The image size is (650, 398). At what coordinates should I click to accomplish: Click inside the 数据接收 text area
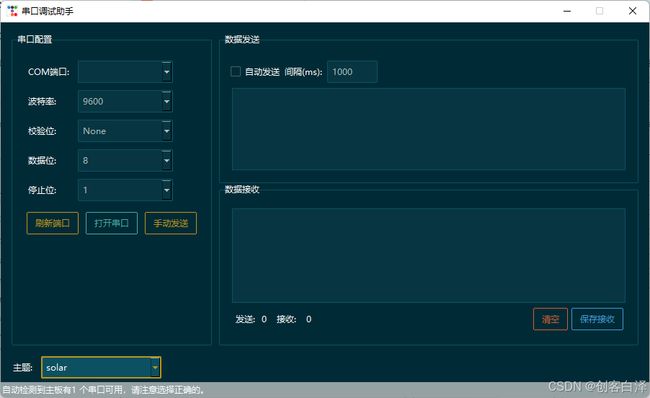point(429,255)
